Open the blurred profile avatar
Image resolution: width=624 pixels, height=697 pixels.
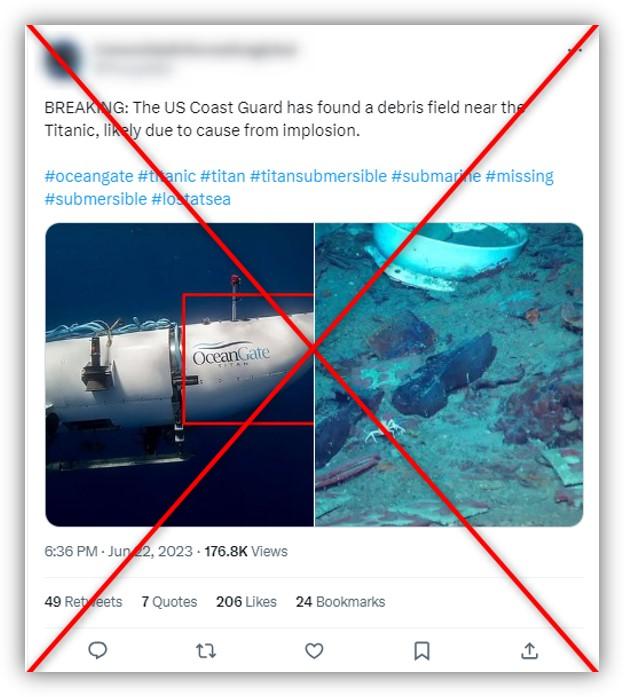tap(63, 59)
